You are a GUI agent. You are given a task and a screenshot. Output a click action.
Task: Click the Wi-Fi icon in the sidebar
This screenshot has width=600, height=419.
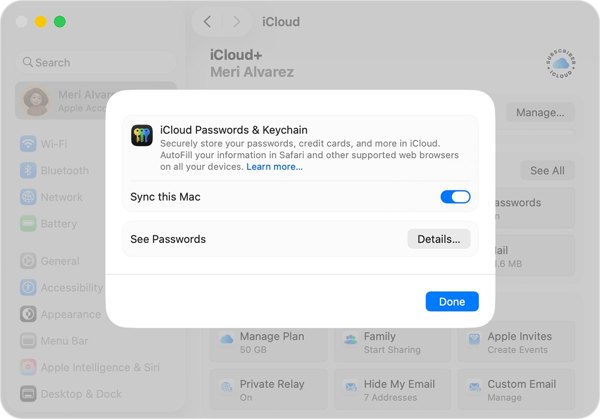coord(28,144)
